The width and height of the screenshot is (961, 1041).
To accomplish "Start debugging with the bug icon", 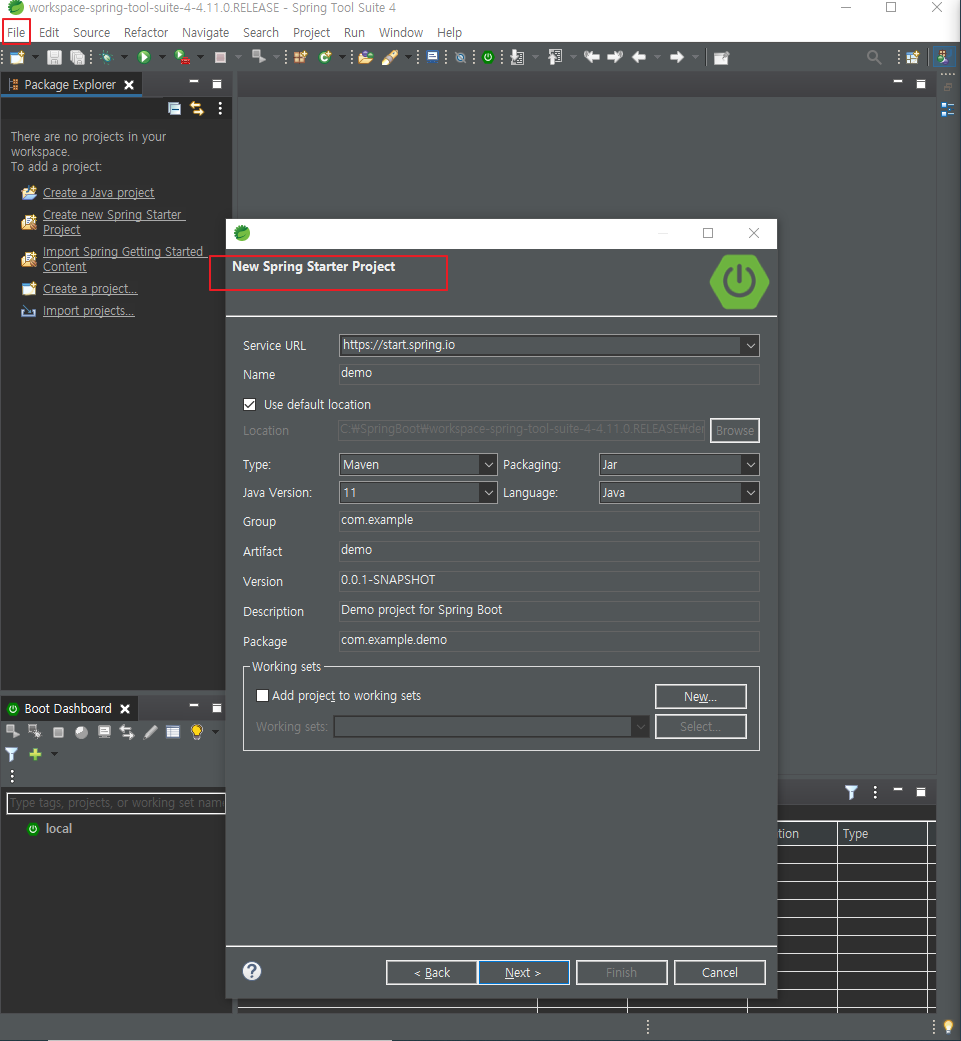I will [106, 58].
